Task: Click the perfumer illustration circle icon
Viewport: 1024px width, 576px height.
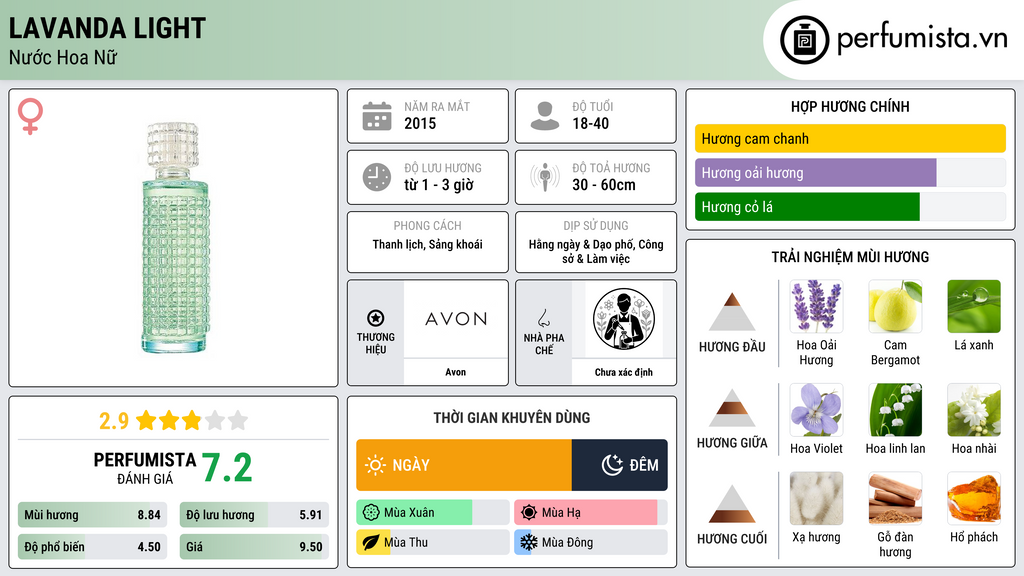Action: (x=624, y=319)
